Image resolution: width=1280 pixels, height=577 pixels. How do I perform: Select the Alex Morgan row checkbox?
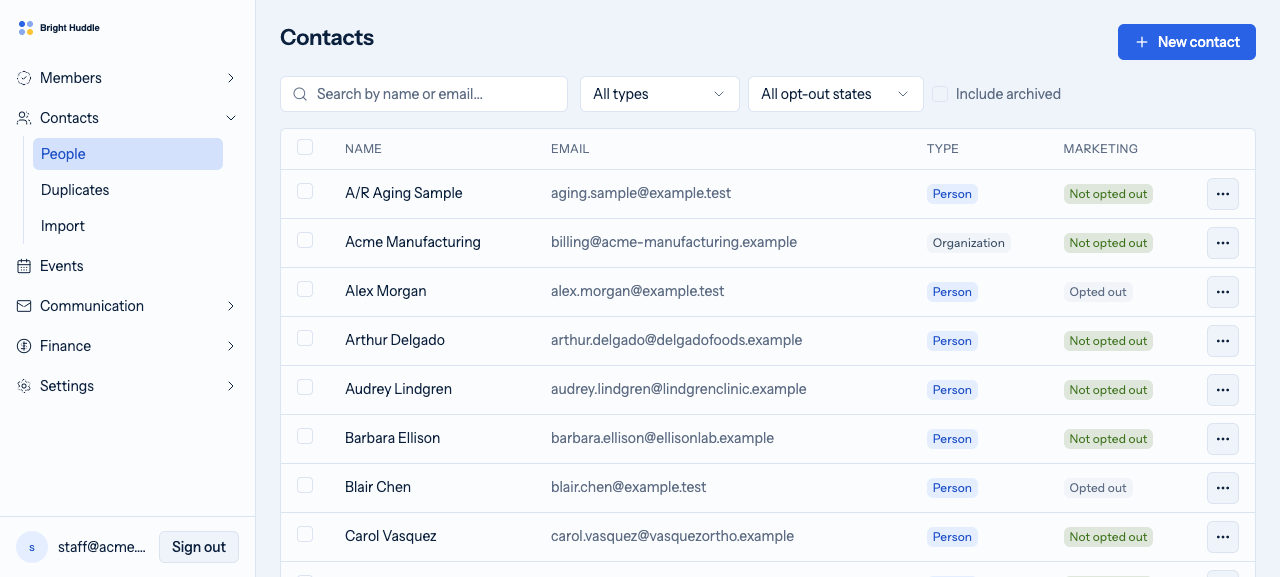(305, 289)
